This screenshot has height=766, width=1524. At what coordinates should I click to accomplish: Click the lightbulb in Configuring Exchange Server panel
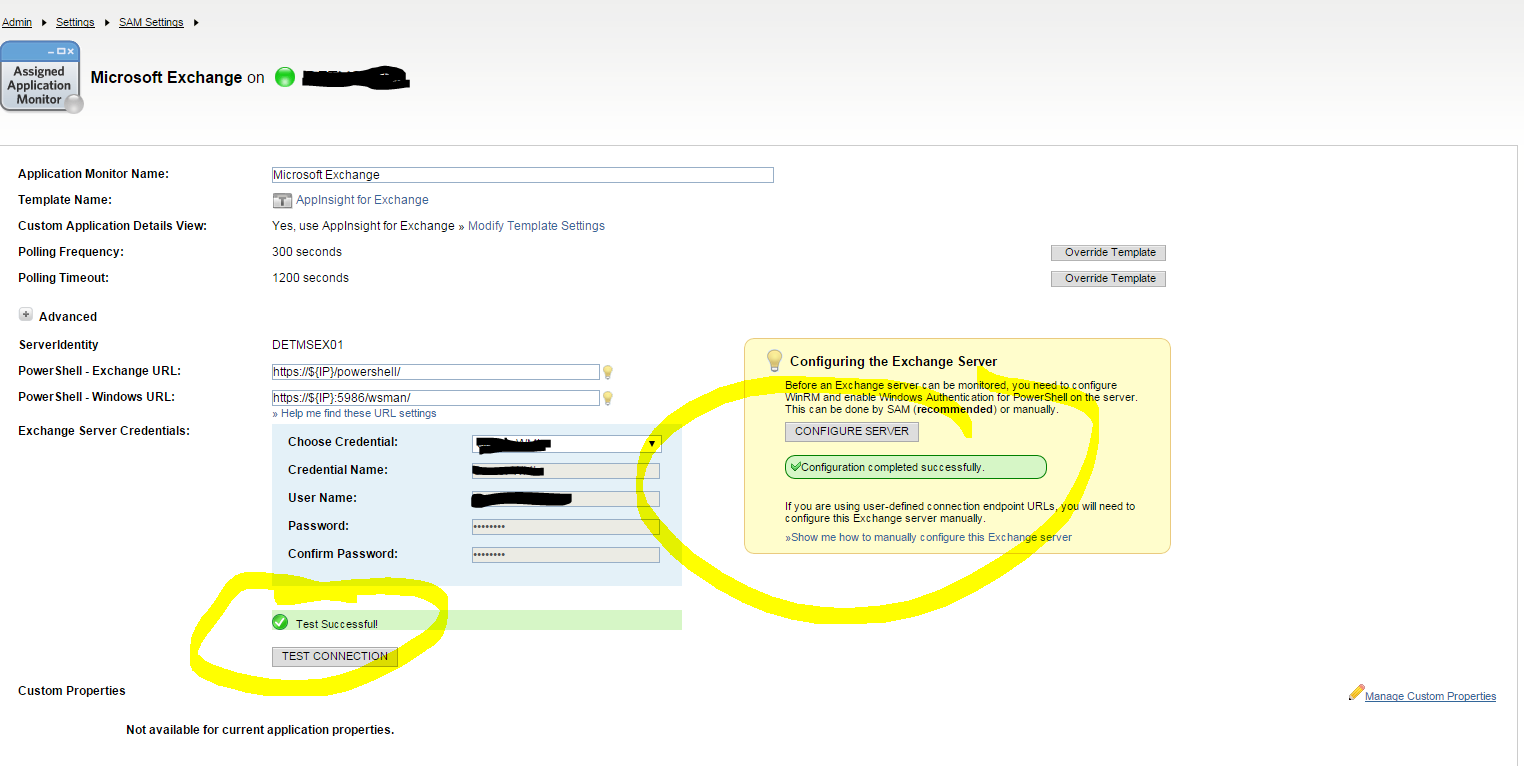pyautogui.click(x=774, y=359)
